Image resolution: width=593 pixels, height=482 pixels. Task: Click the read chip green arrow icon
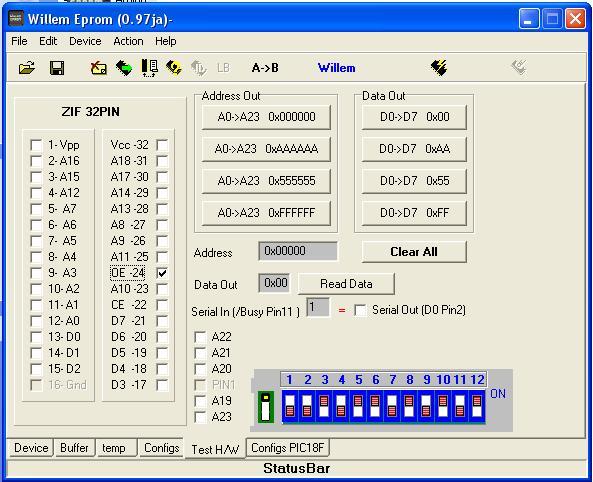click(124, 68)
